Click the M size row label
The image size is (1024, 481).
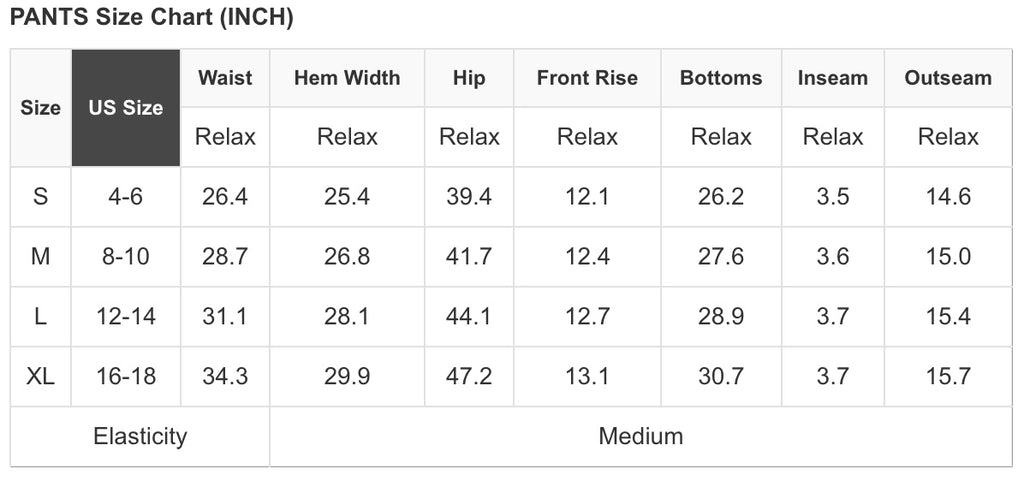click(x=41, y=257)
